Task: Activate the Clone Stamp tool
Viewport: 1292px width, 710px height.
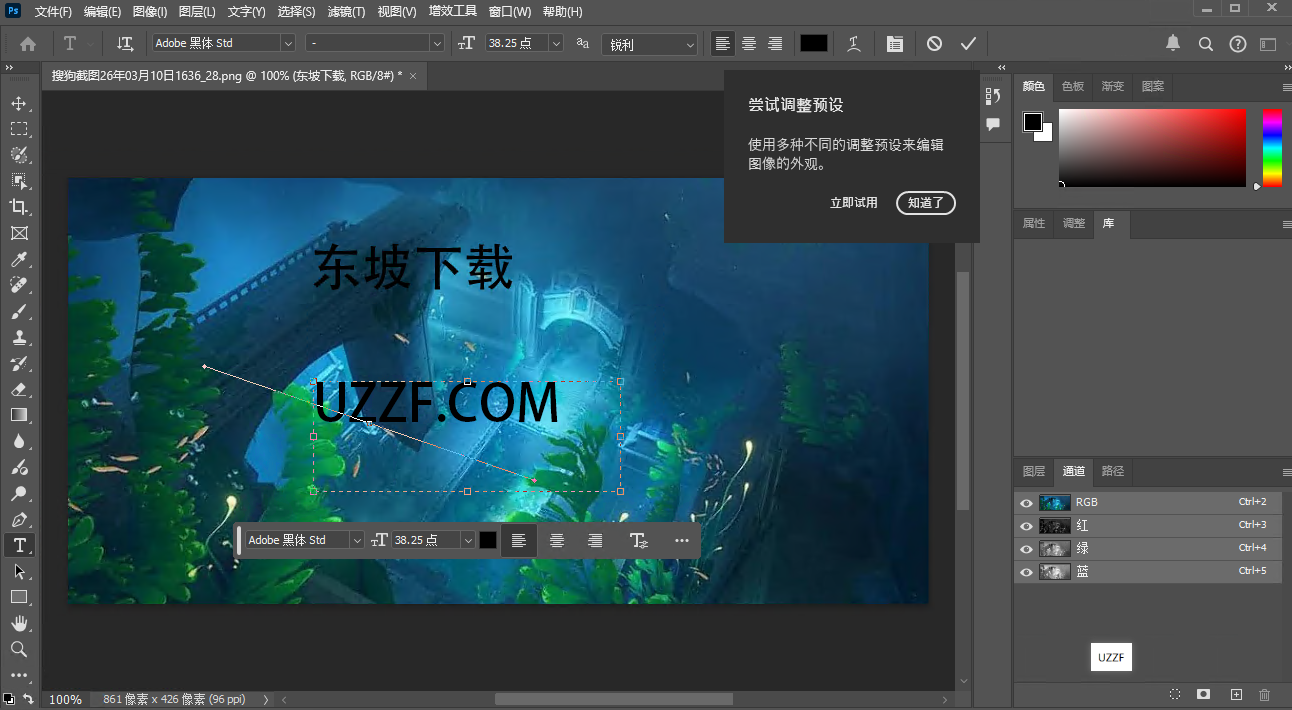Action: [x=20, y=337]
